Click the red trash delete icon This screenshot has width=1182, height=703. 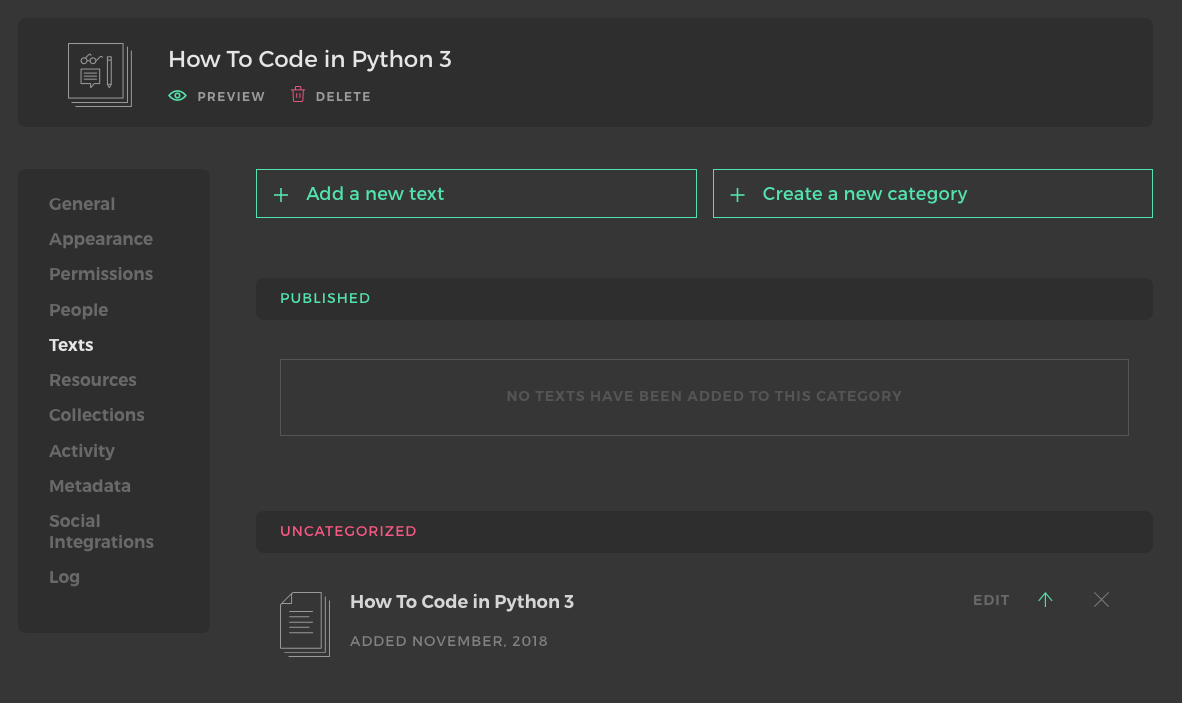298,94
